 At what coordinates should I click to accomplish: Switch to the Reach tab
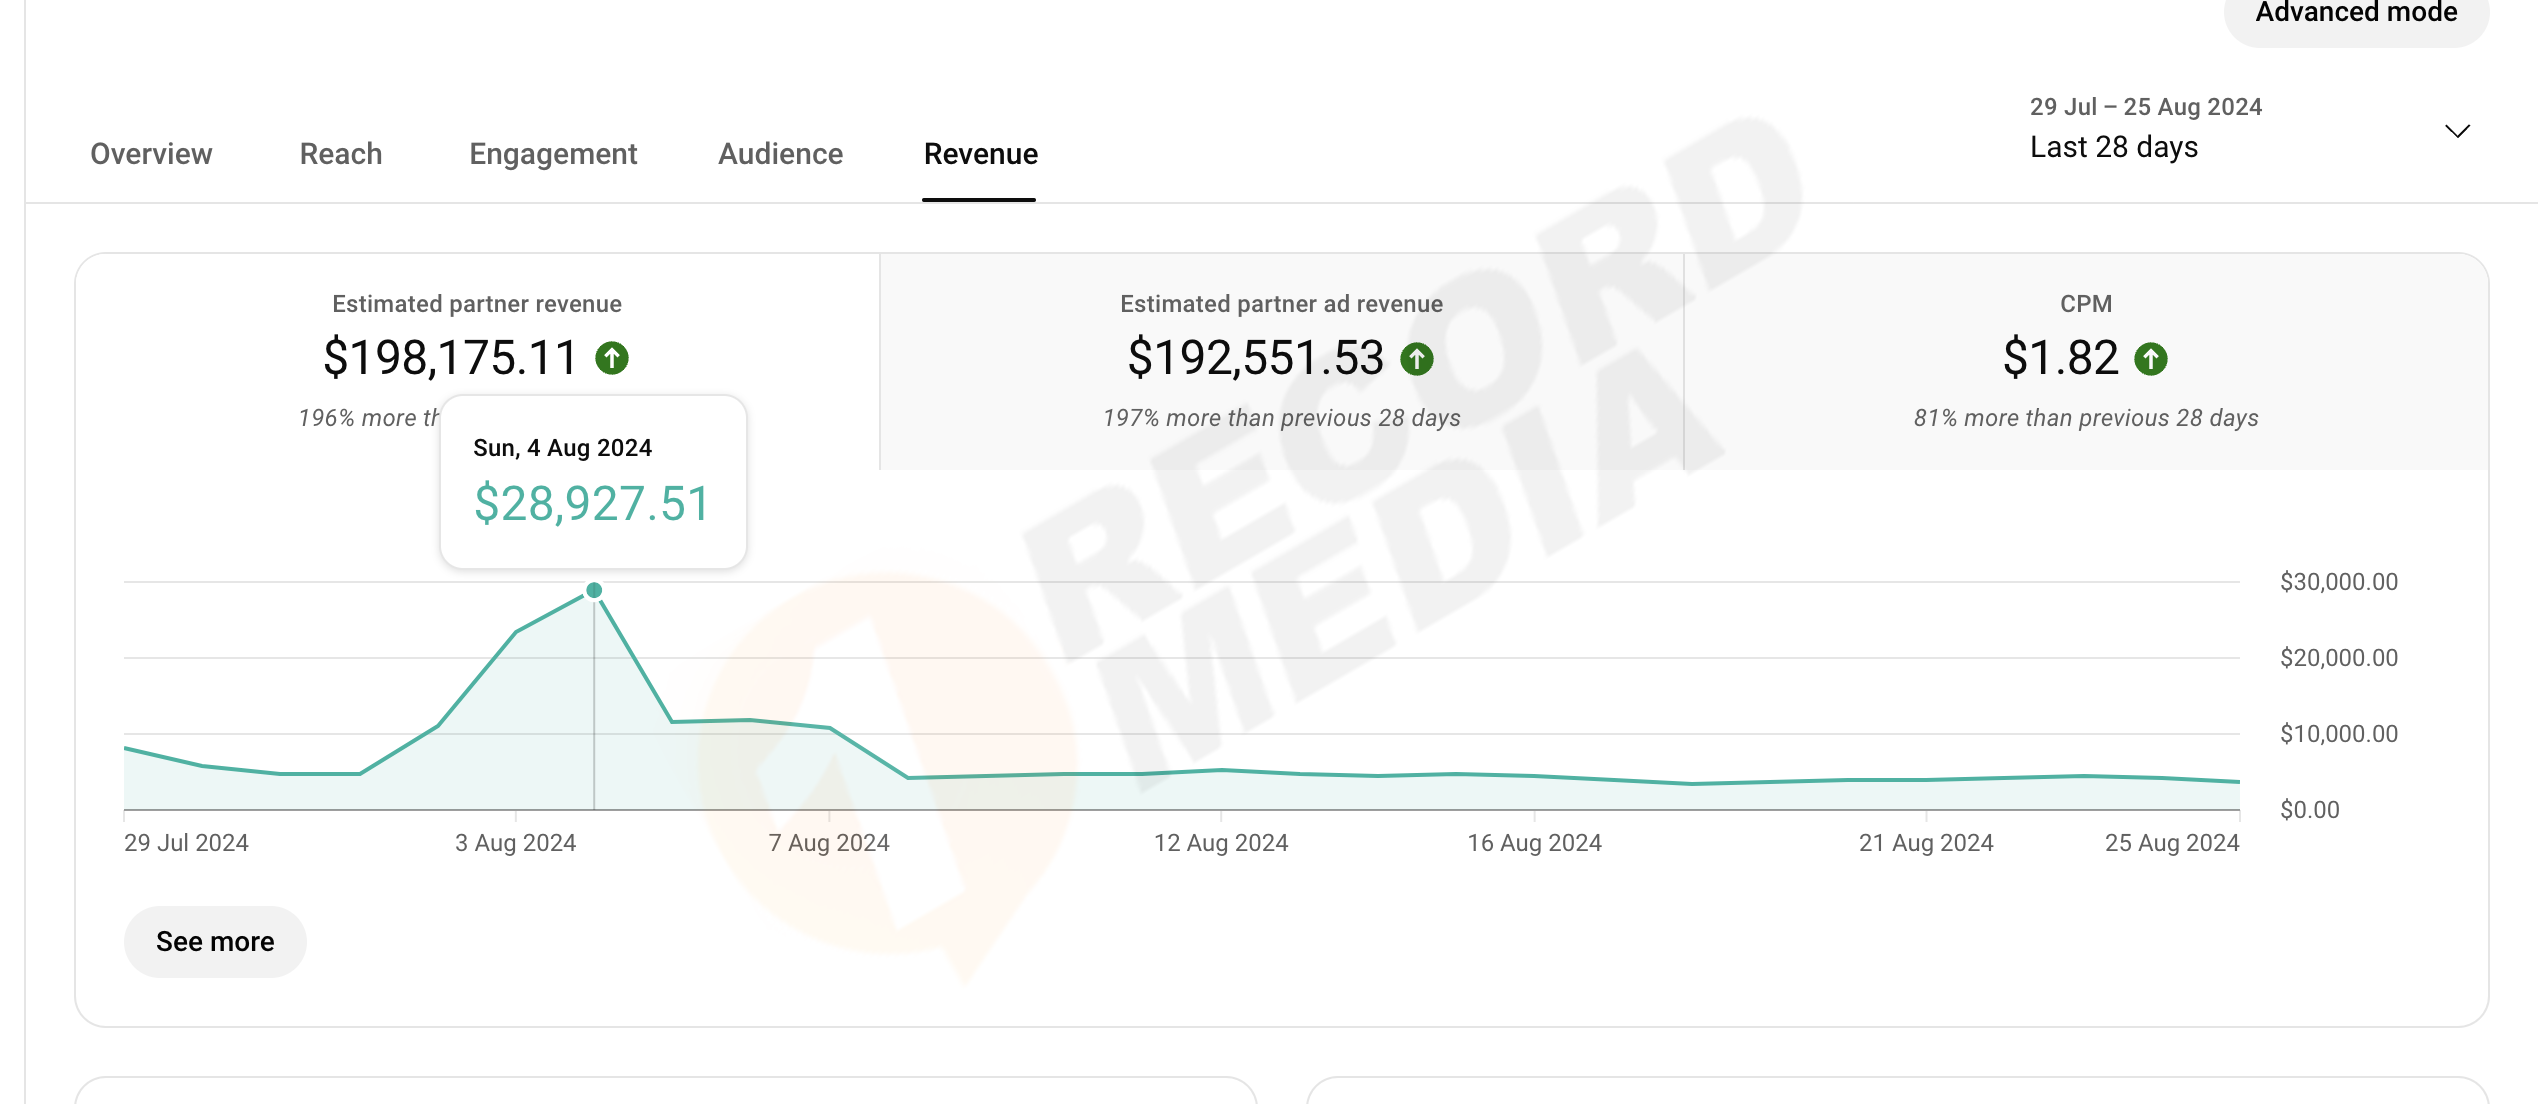(341, 154)
